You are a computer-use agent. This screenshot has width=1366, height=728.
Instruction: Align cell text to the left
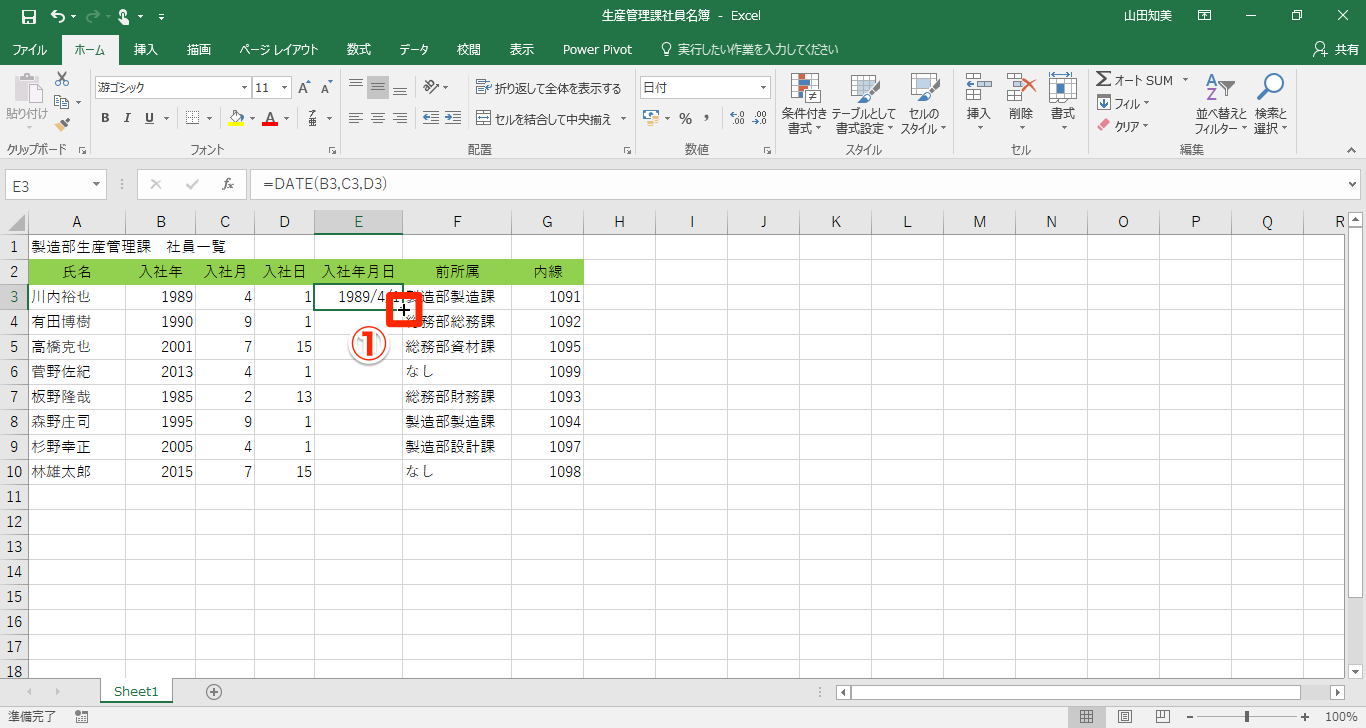tap(356, 118)
